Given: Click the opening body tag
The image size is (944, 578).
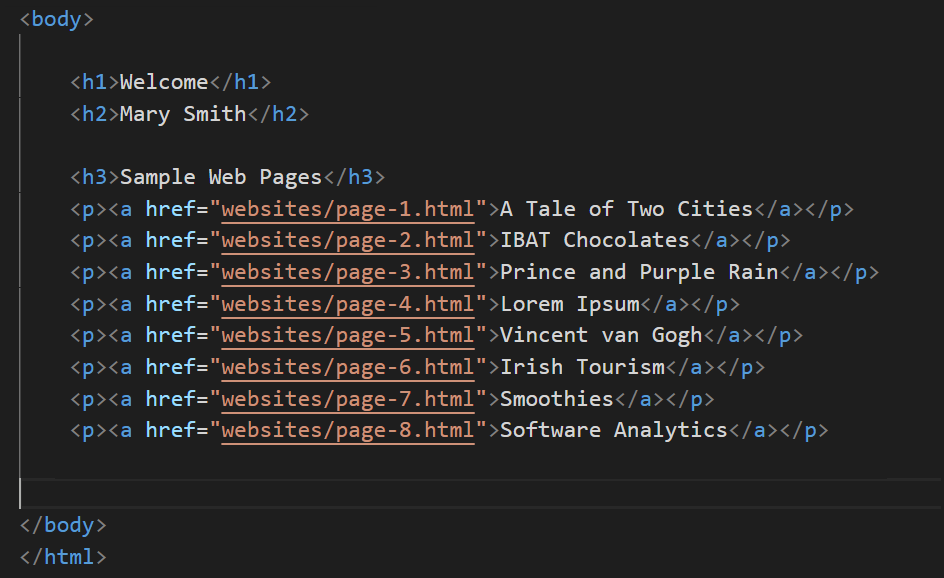Looking at the screenshot, I should point(56,19).
